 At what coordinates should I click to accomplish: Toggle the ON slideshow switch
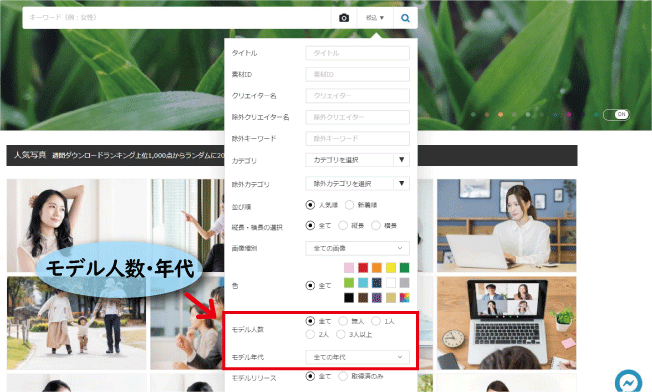[616, 114]
